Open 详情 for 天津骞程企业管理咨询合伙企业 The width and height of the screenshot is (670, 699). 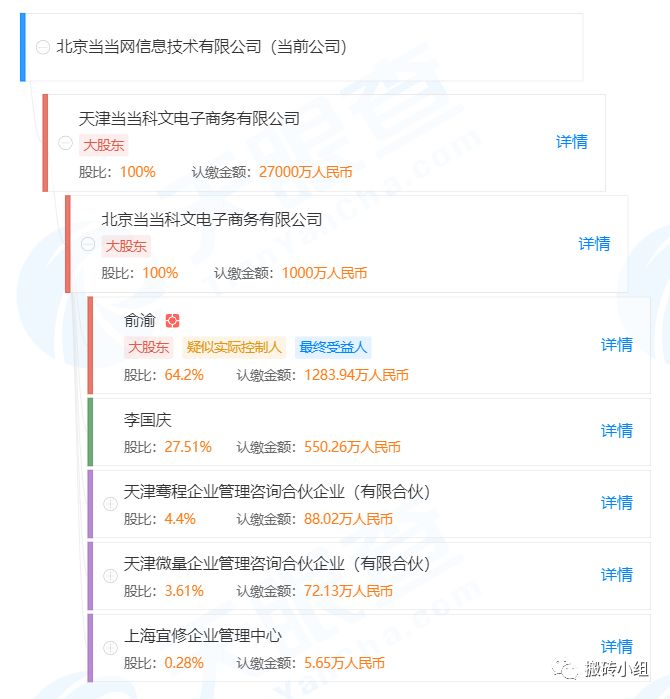point(617,503)
